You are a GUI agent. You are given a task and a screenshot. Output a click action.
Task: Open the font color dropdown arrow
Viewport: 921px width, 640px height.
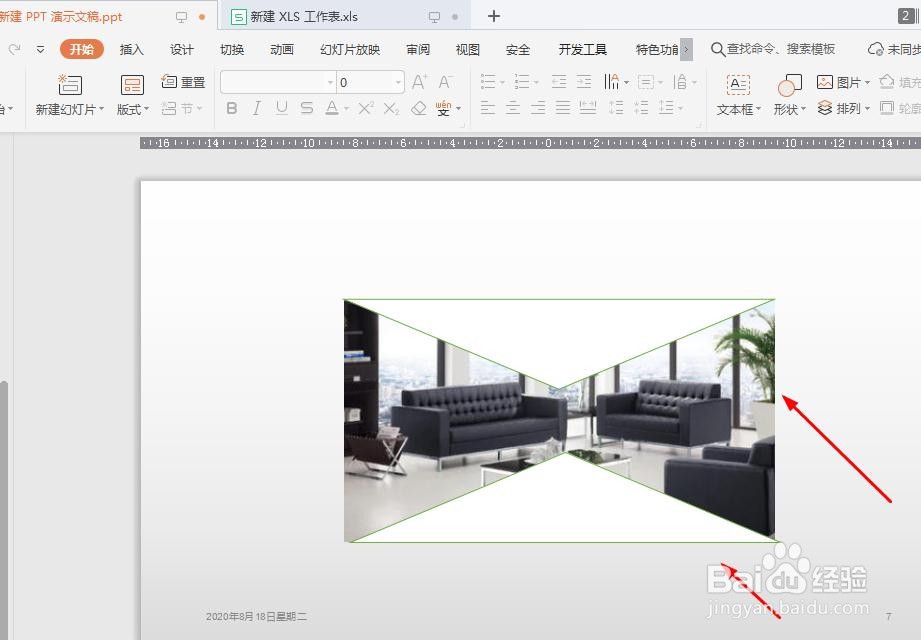(347, 109)
